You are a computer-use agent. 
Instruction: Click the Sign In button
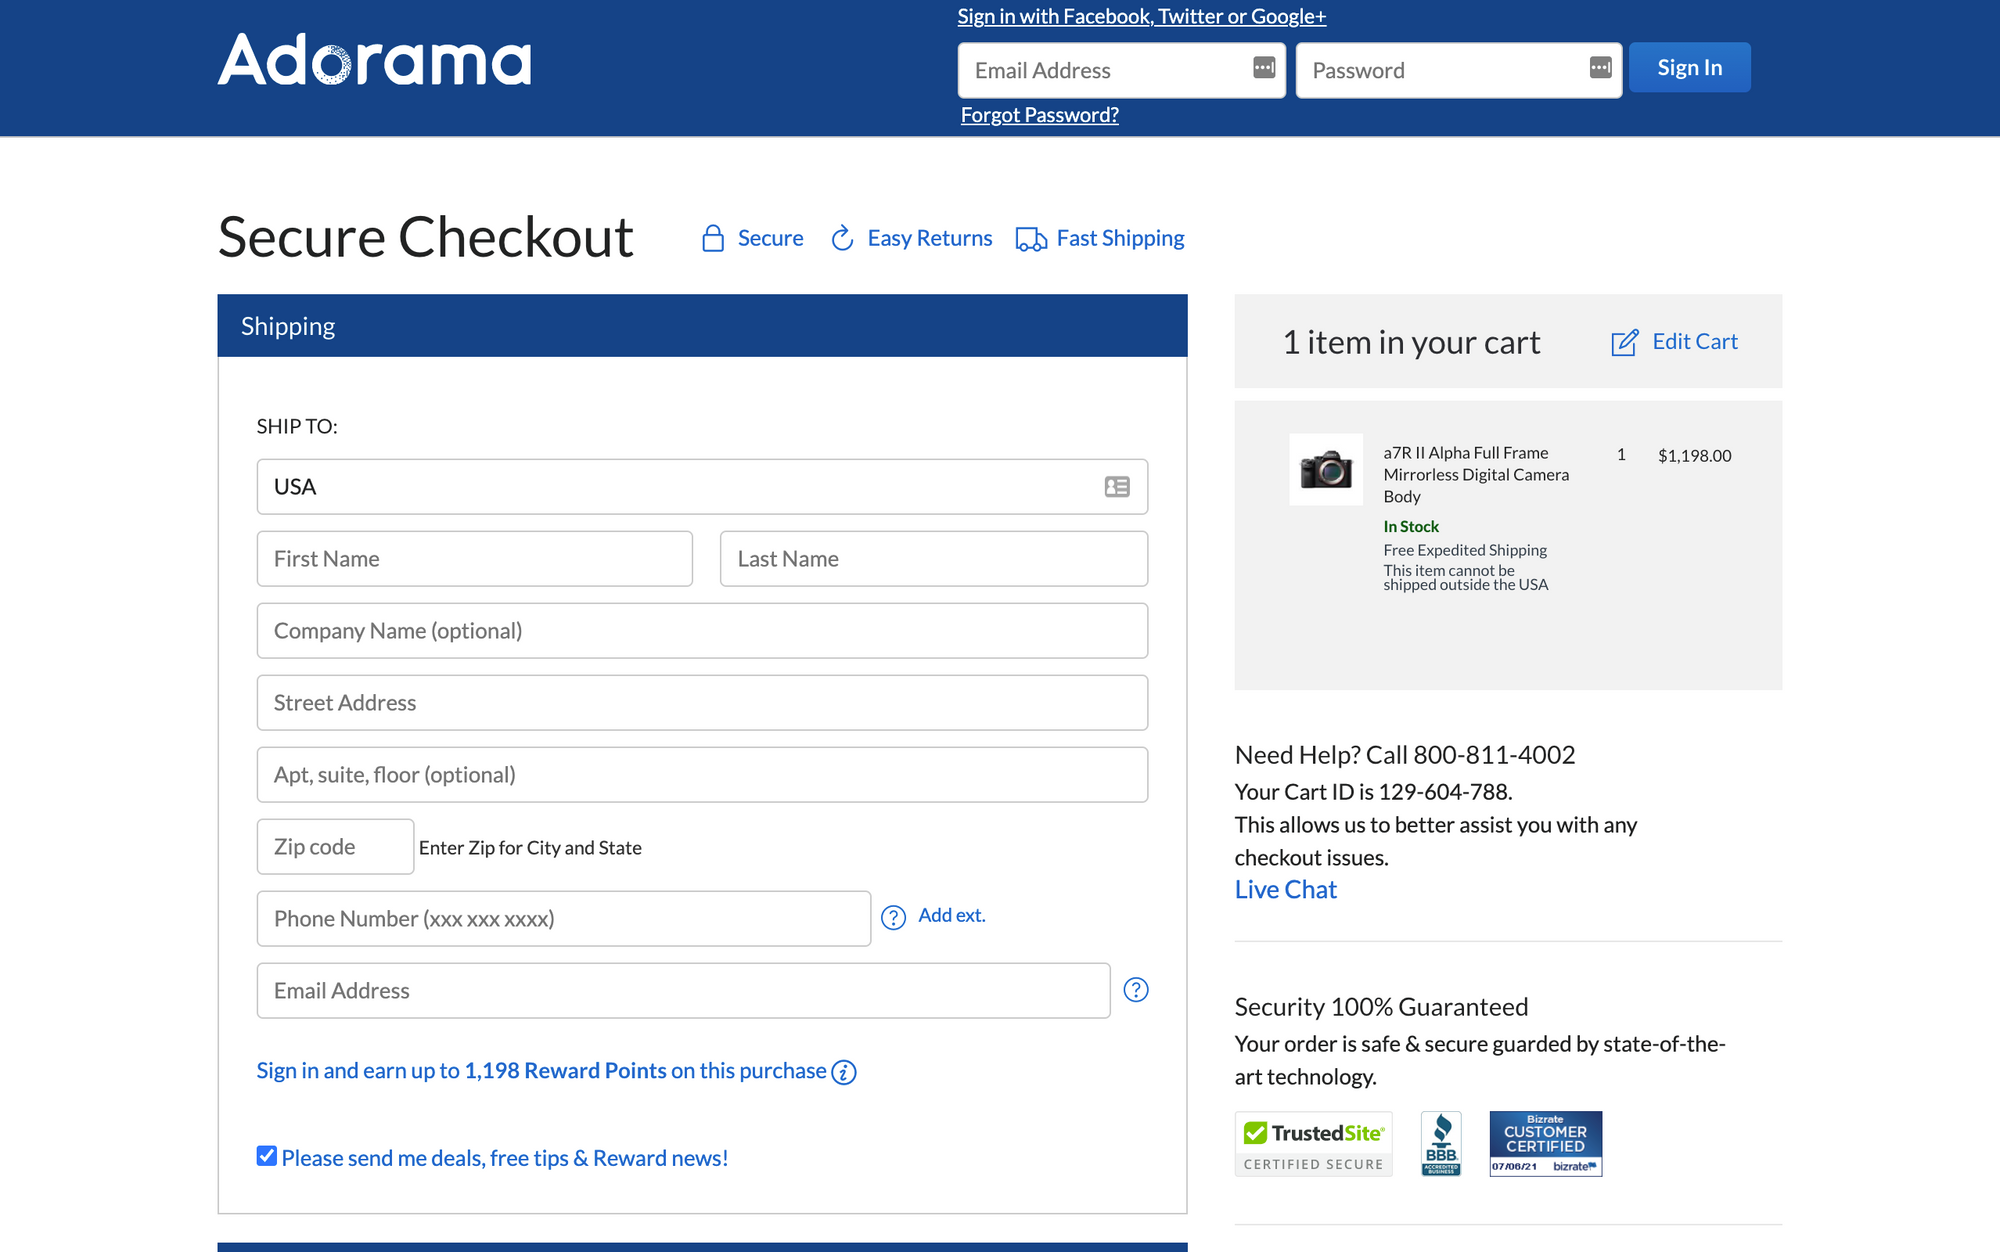(x=1689, y=68)
